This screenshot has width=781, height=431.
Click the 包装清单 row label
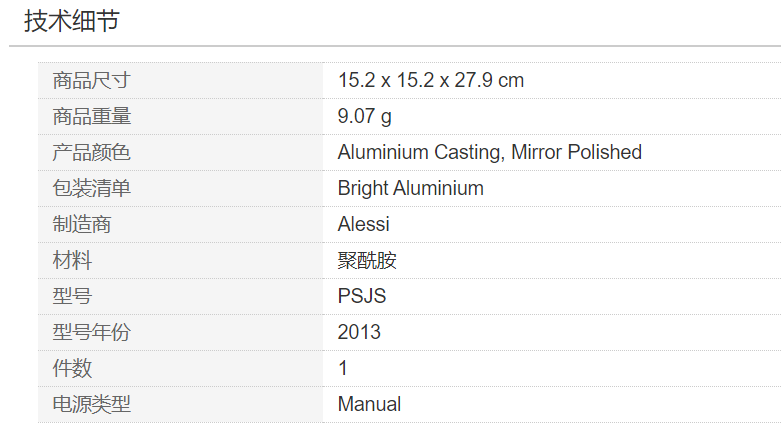[92, 189]
